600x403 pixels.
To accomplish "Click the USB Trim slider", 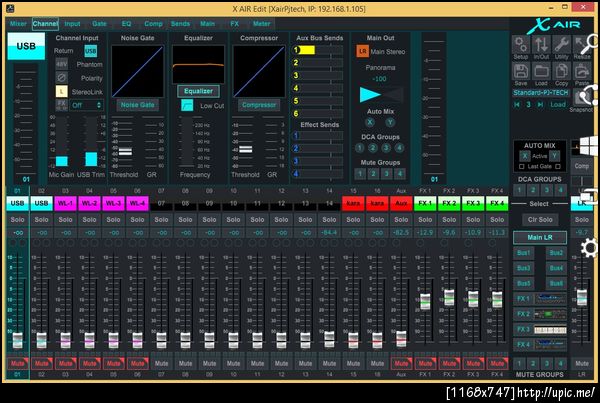I will click(91, 142).
